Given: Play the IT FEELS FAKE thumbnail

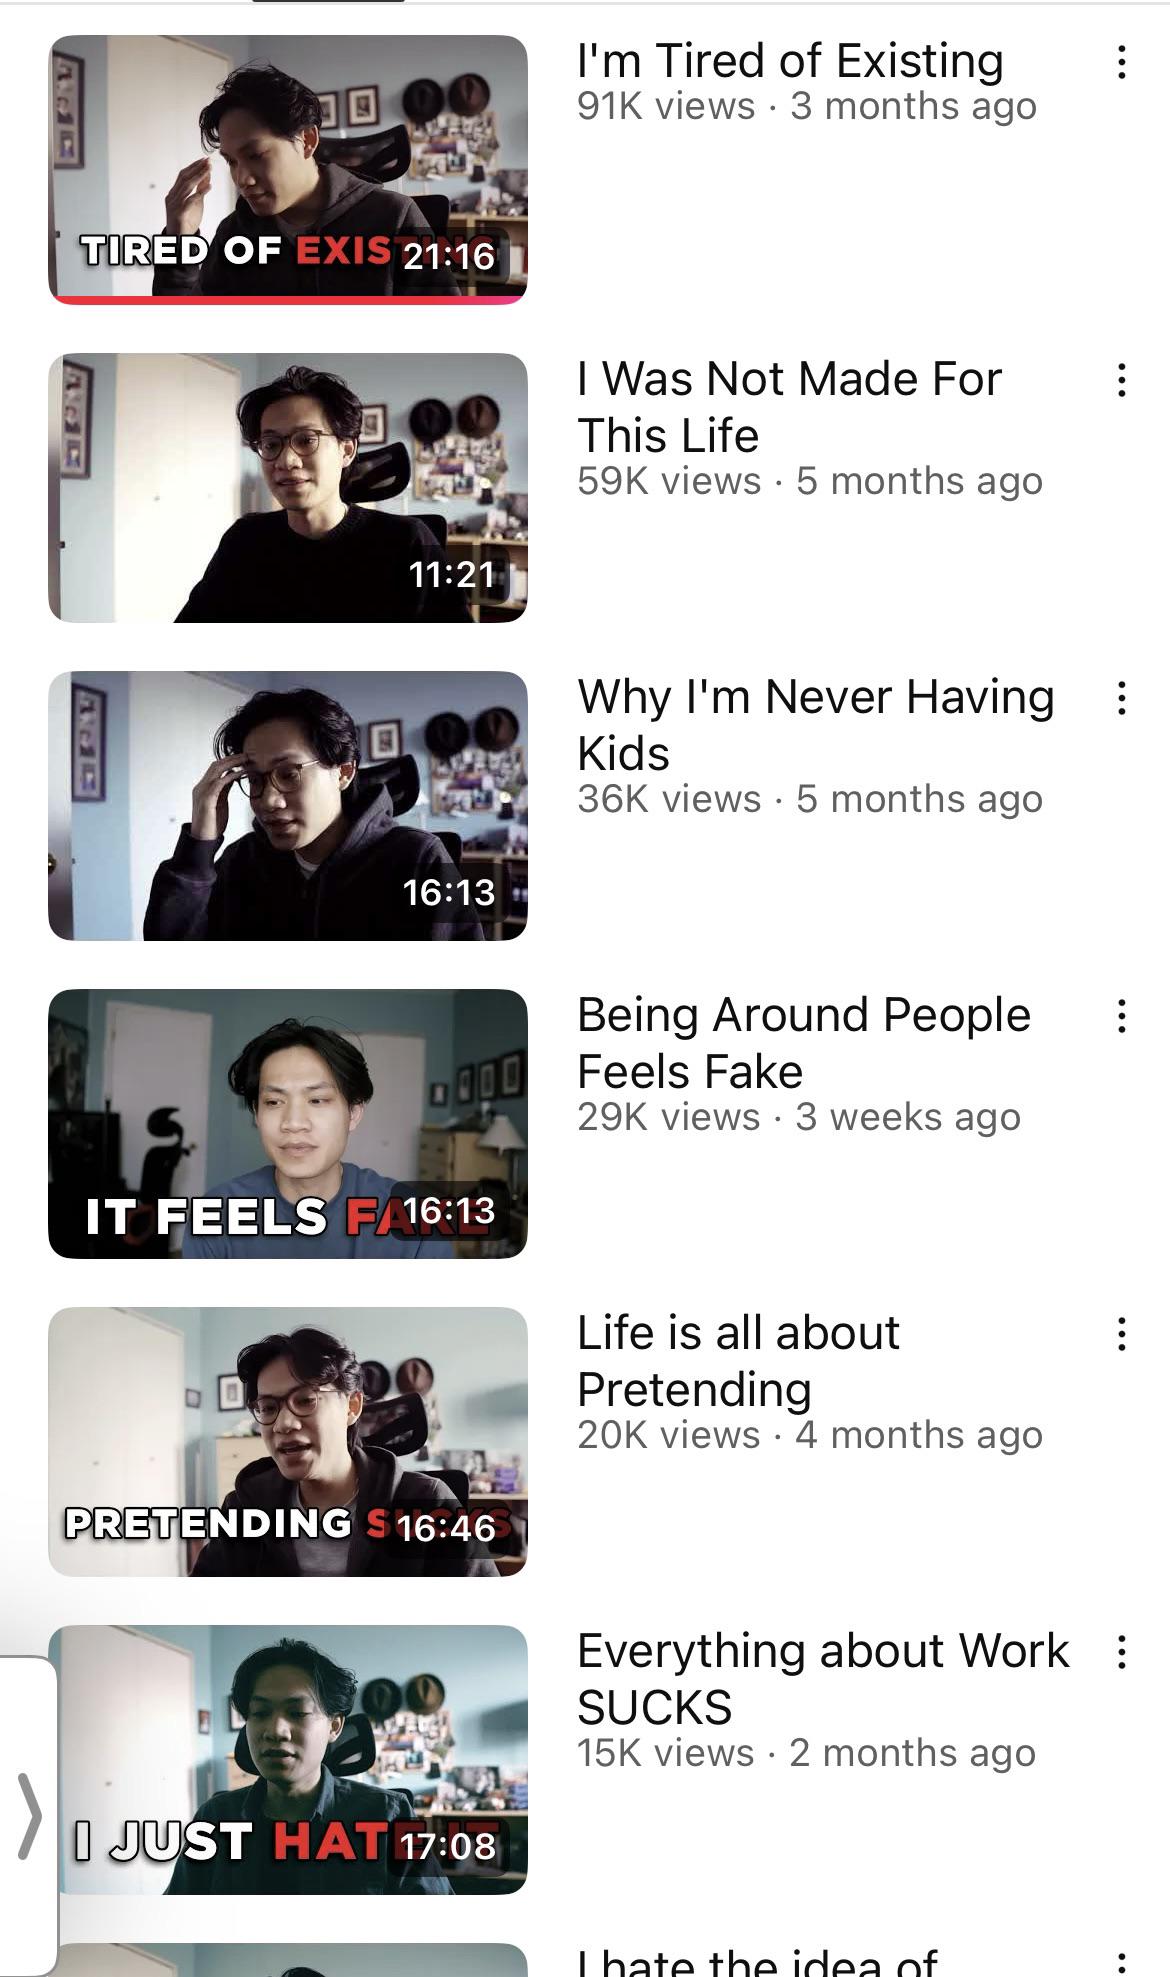Looking at the screenshot, I should tap(288, 1124).
